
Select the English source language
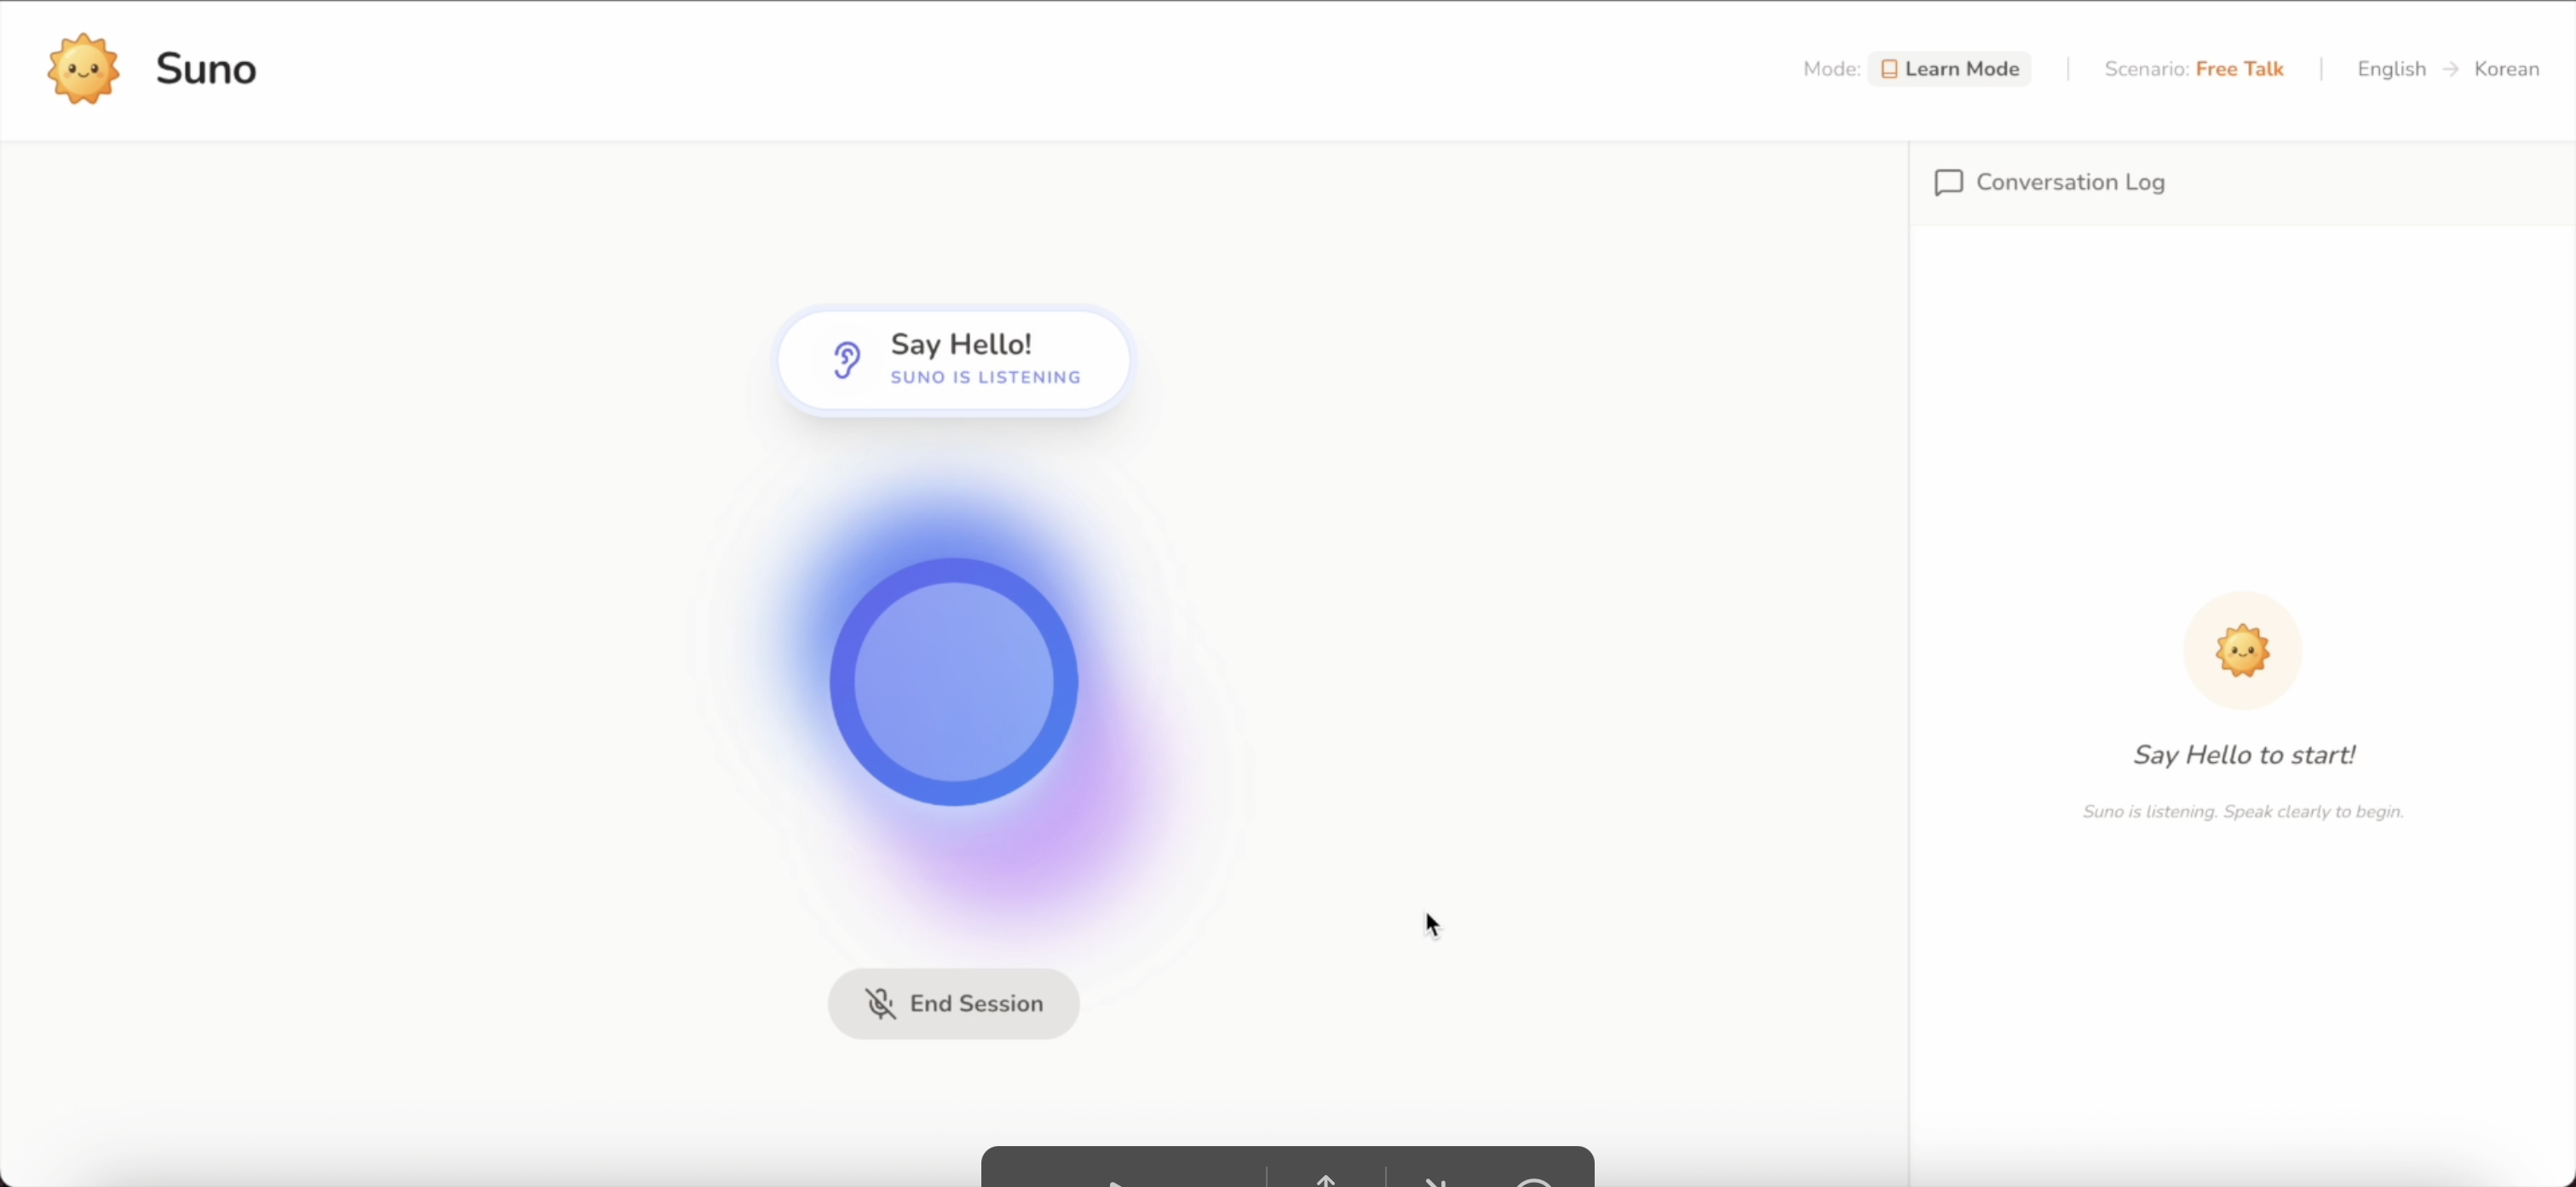coord(2391,69)
